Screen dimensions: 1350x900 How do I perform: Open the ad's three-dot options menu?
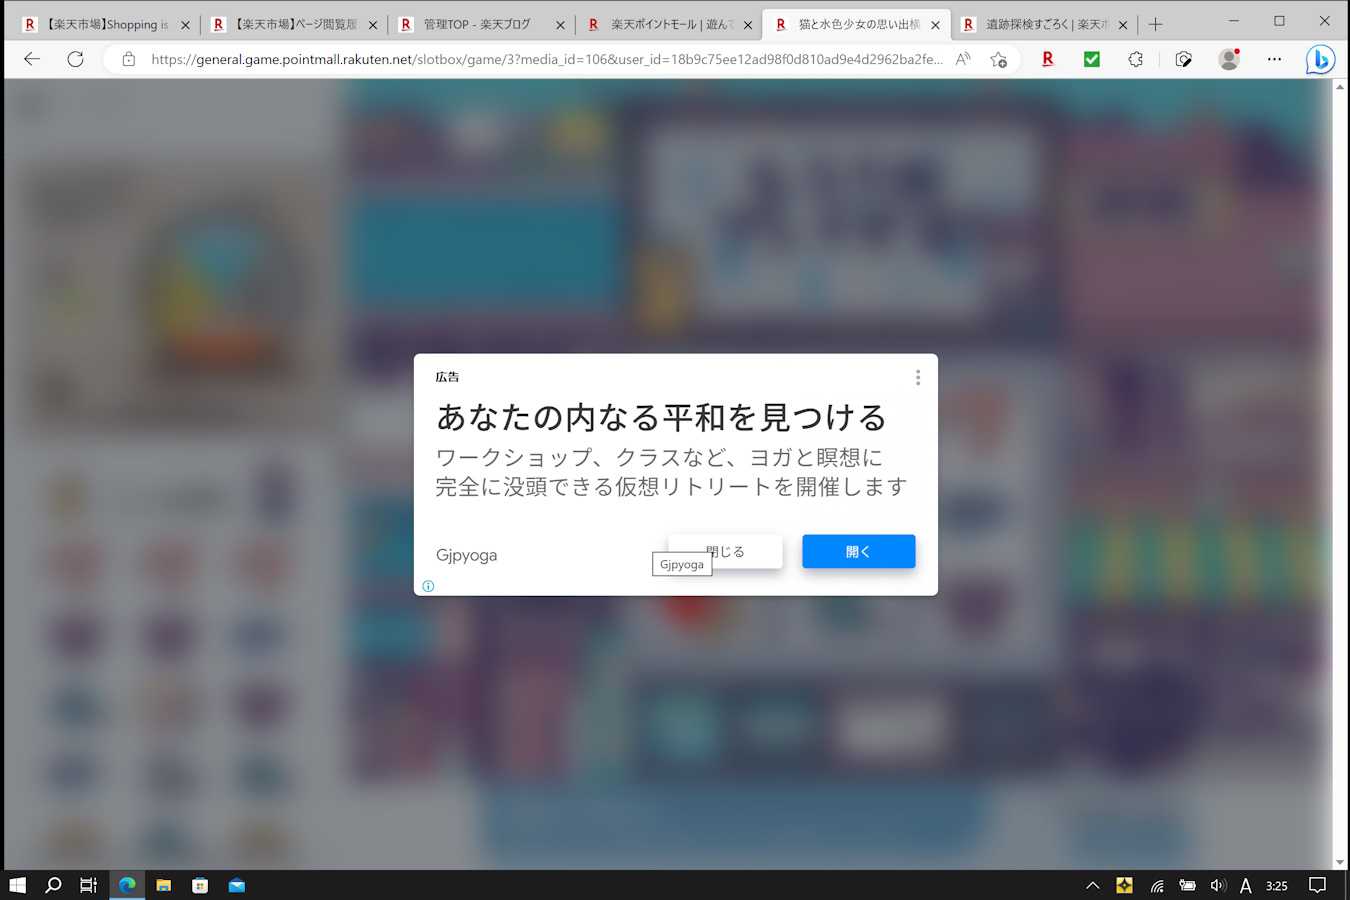tap(917, 377)
